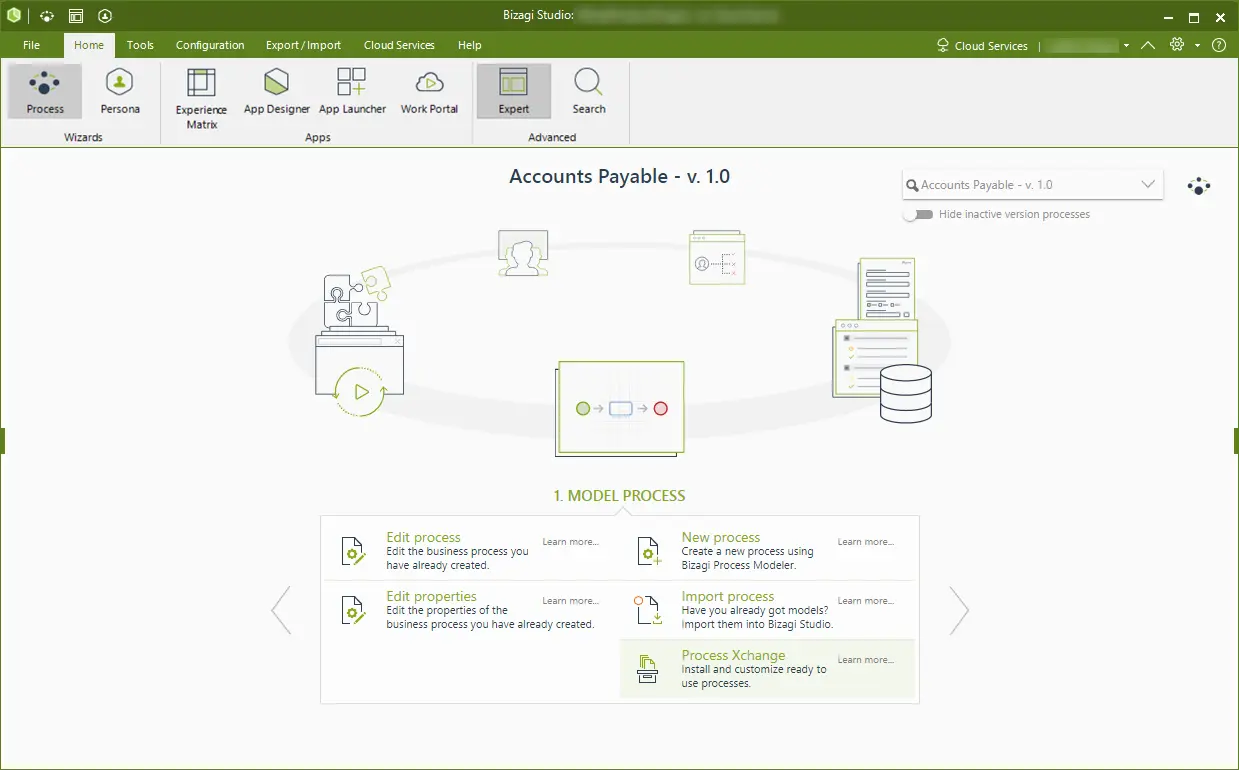Open the help question mark icon
Image resolution: width=1239 pixels, height=770 pixels.
point(1218,45)
